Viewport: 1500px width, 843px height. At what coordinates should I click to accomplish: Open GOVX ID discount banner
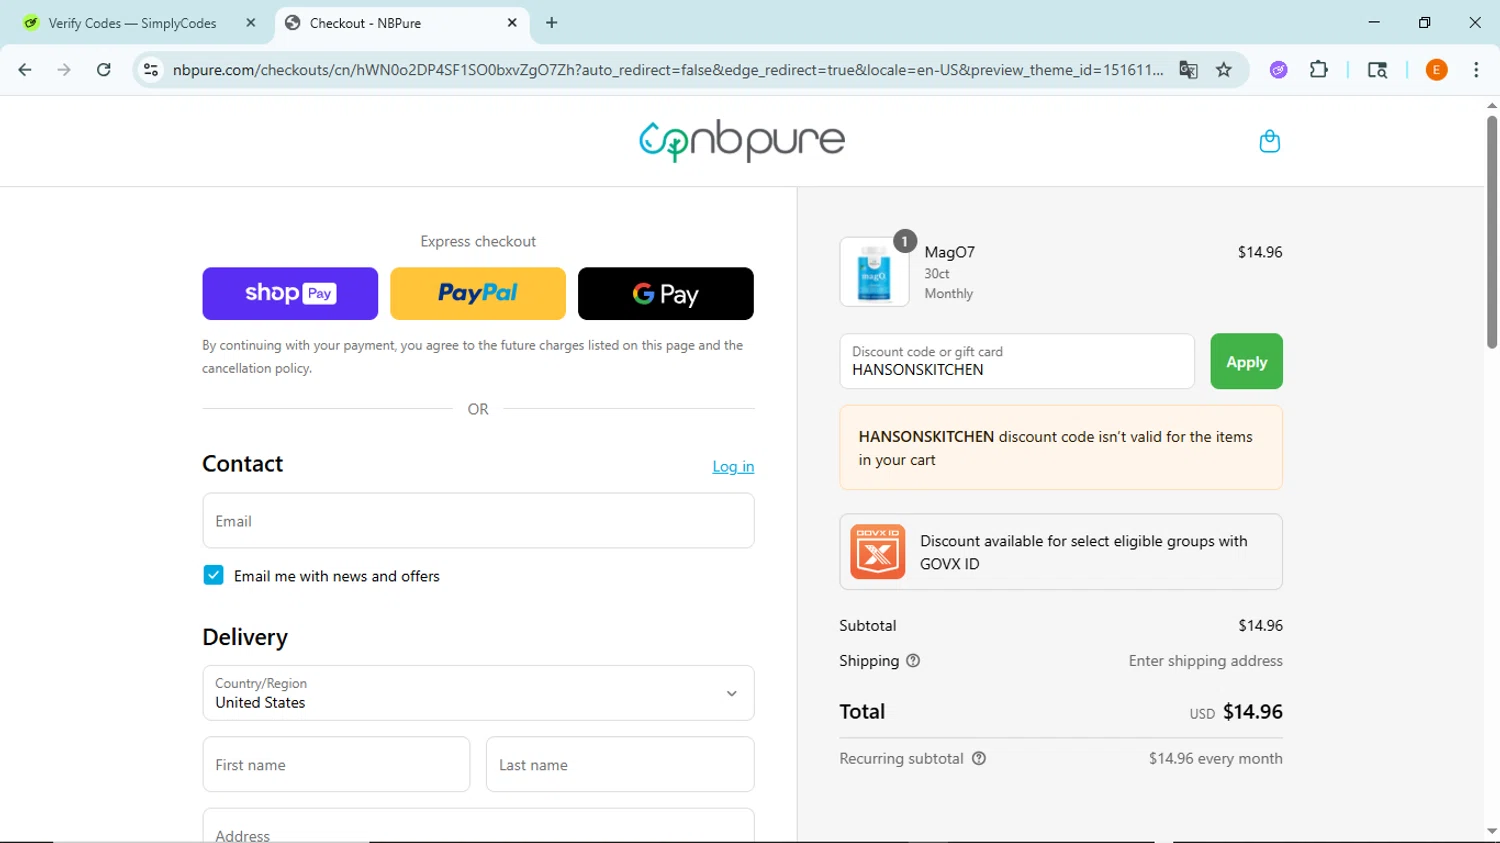pyautogui.click(x=1061, y=552)
